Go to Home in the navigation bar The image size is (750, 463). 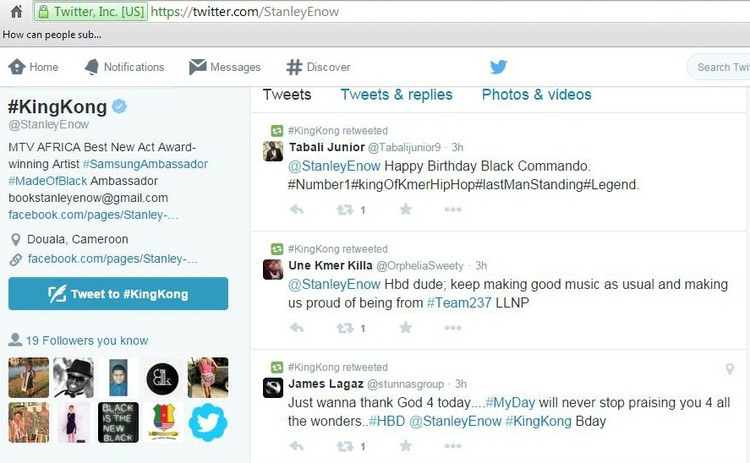[x=33, y=67]
